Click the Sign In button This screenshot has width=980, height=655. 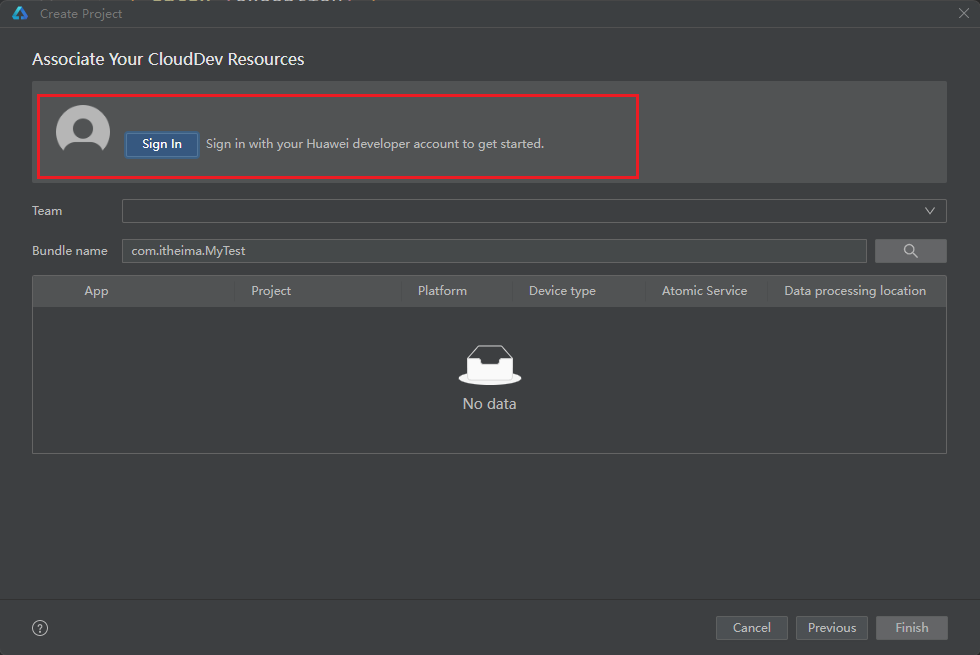coord(162,144)
